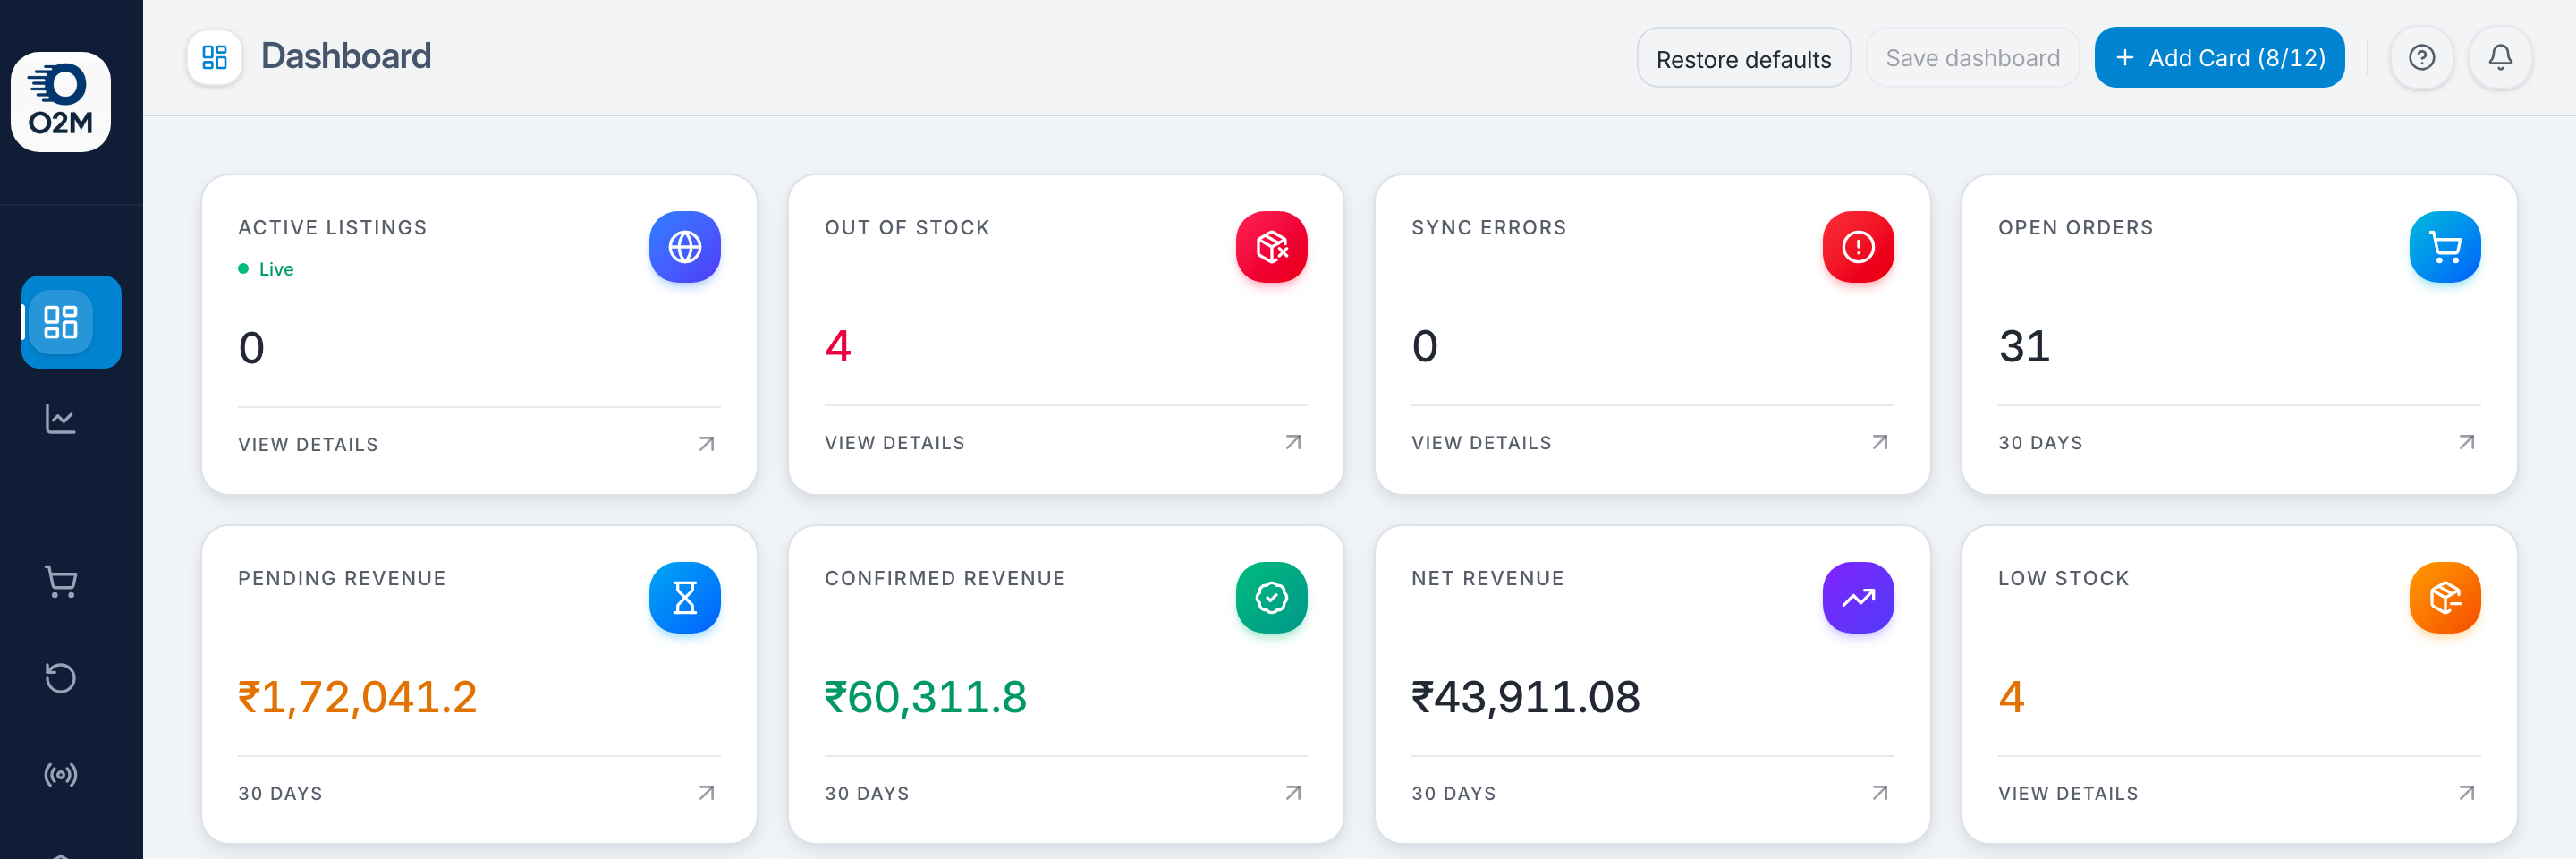Open View Details on Out of Stock card
Viewport: 2576px width, 859px height.
895,443
